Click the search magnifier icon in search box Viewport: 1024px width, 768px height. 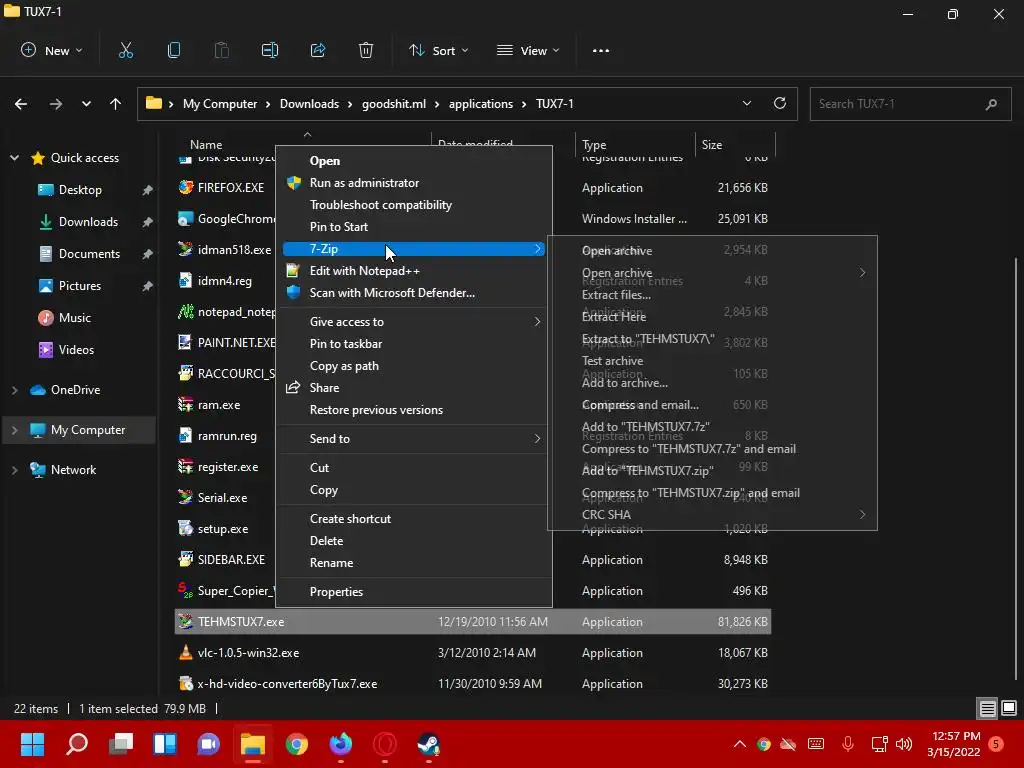pyautogui.click(x=991, y=104)
